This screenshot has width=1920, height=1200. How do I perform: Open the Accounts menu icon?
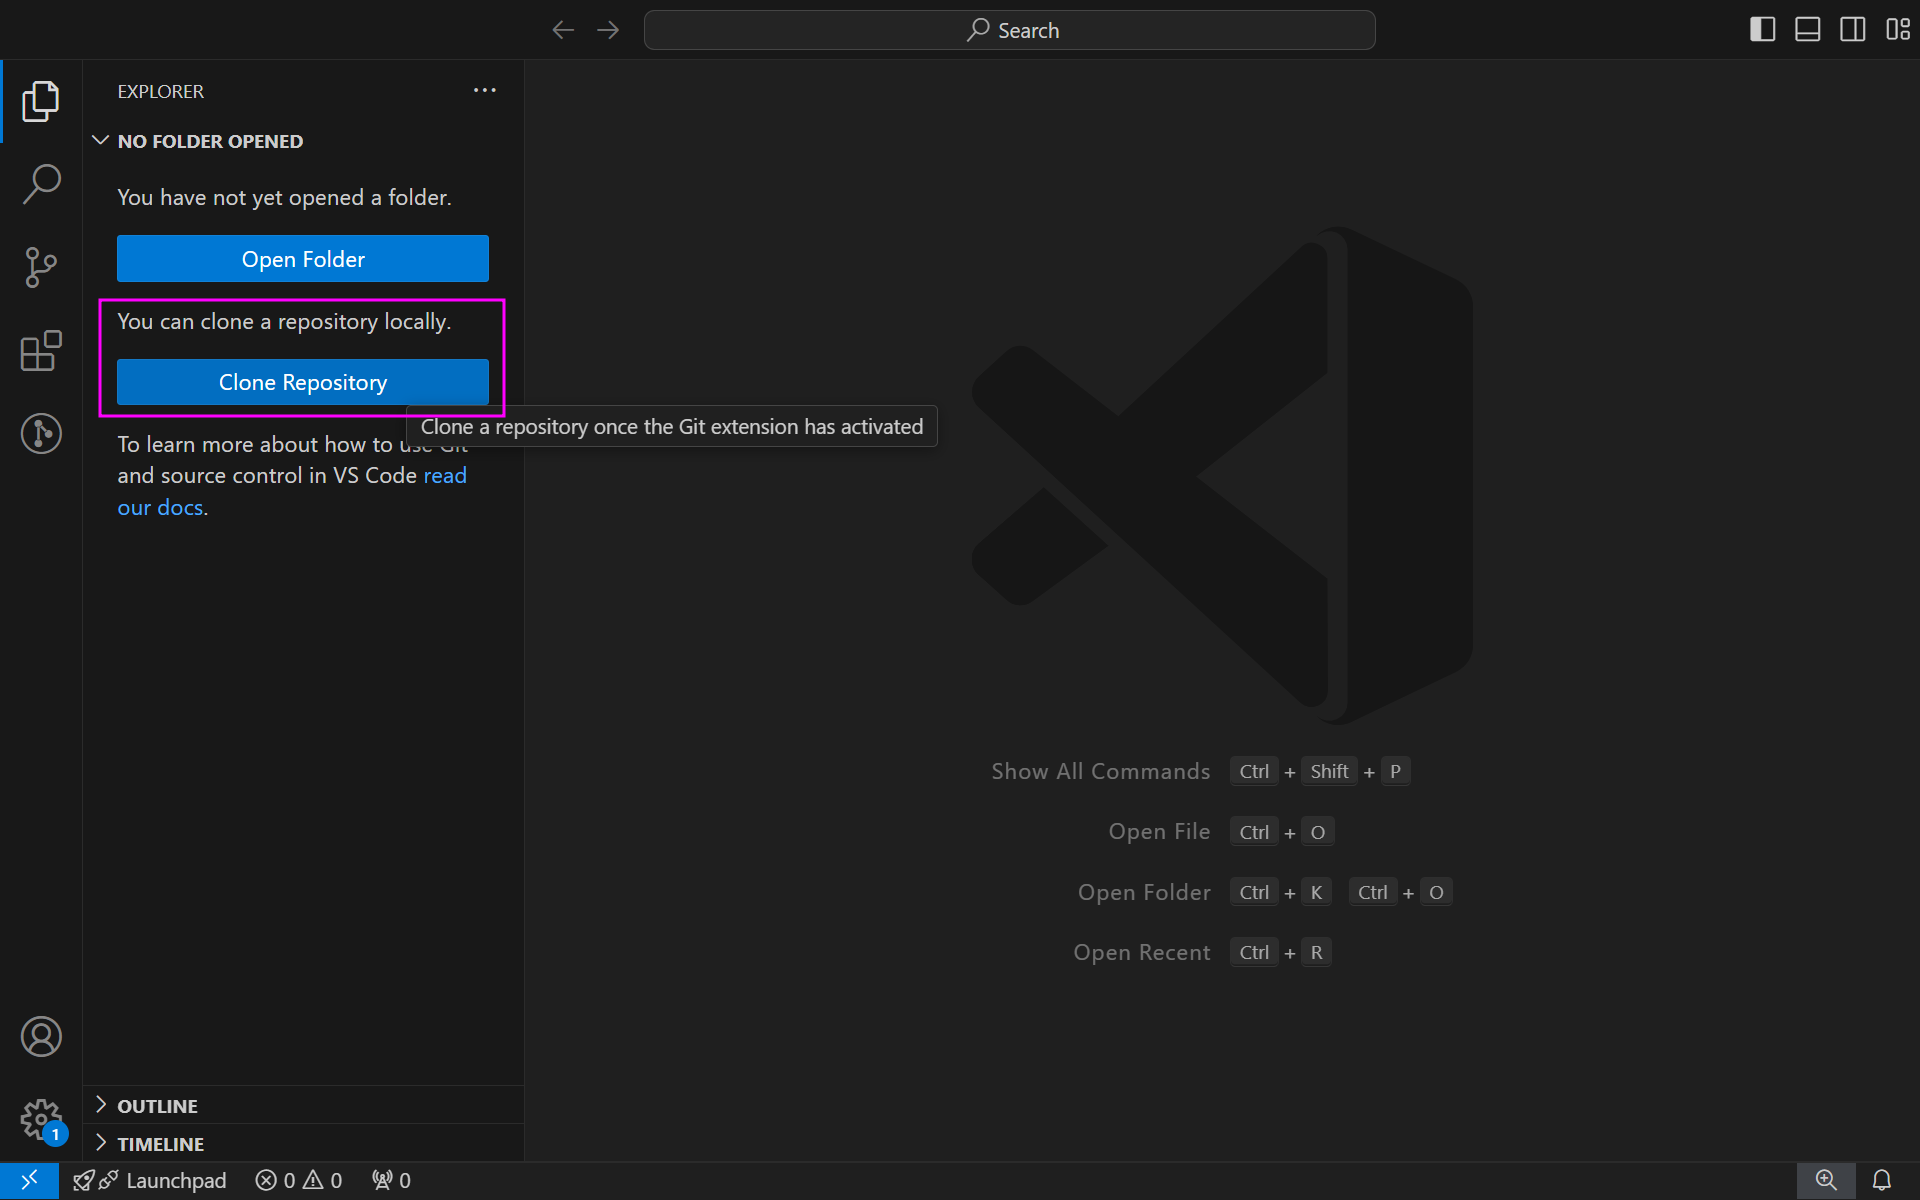41,1037
